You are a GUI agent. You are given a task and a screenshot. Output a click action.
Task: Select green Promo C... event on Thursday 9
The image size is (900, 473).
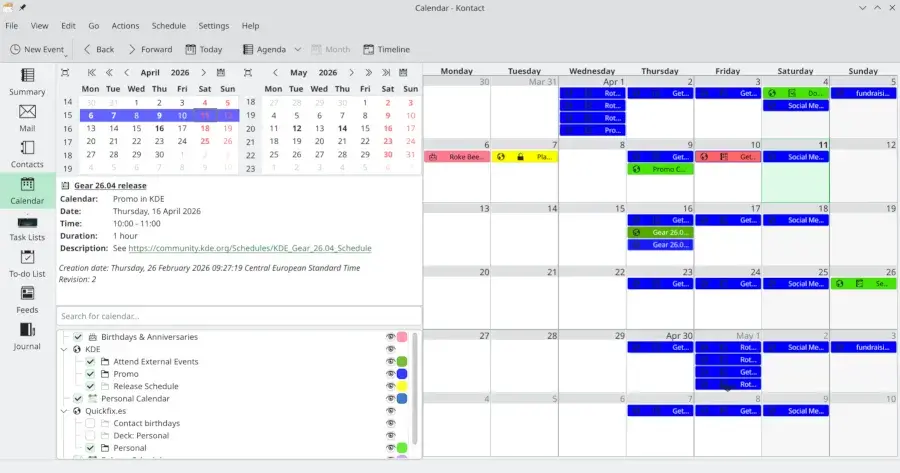click(x=660, y=169)
